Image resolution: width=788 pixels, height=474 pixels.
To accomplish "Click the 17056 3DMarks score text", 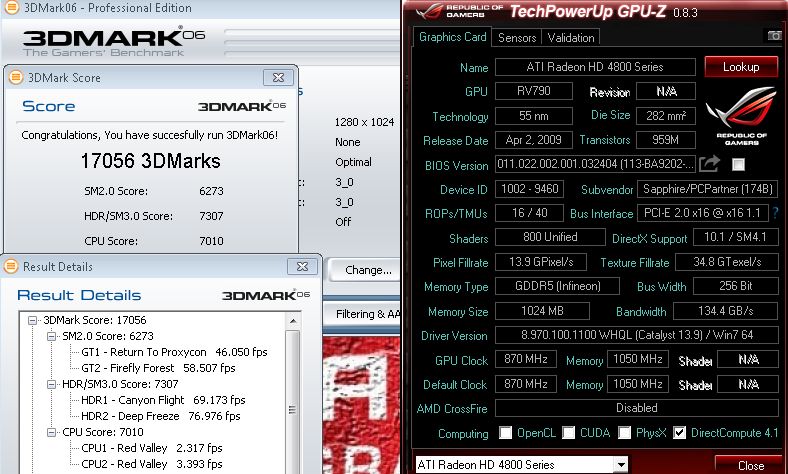I will tap(150, 161).
